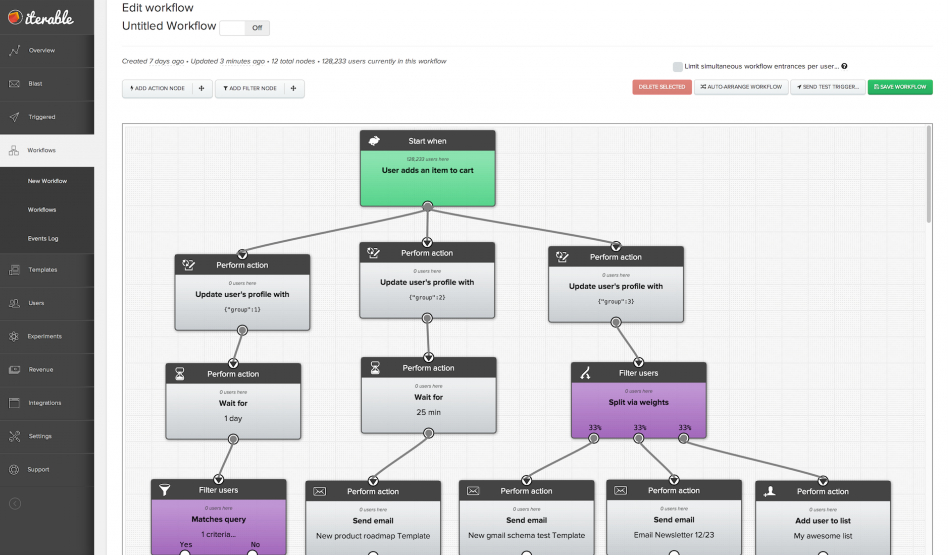Click Send Test Trigger button
This screenshot has height=555, width=948.
(x=828, y=87)
